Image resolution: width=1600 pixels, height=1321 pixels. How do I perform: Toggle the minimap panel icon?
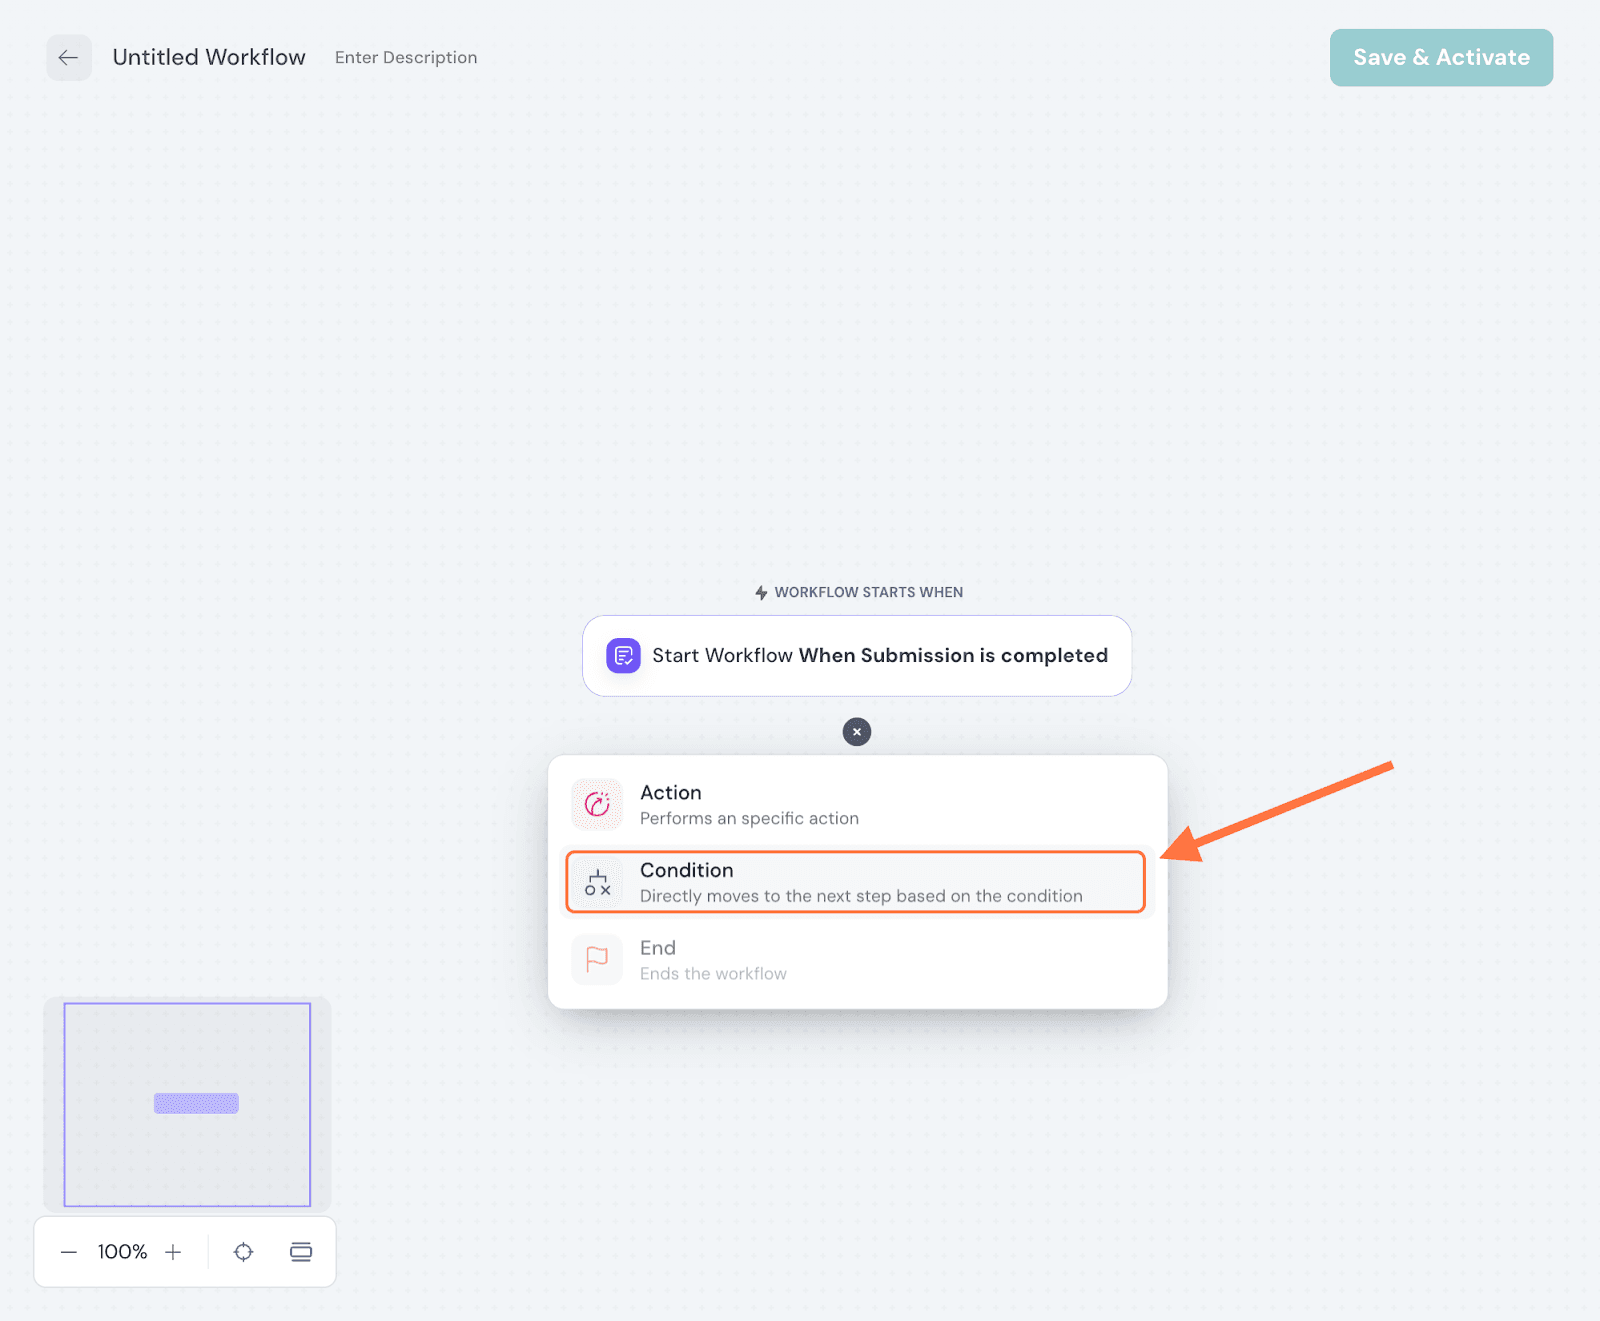tap(301, 1252)
